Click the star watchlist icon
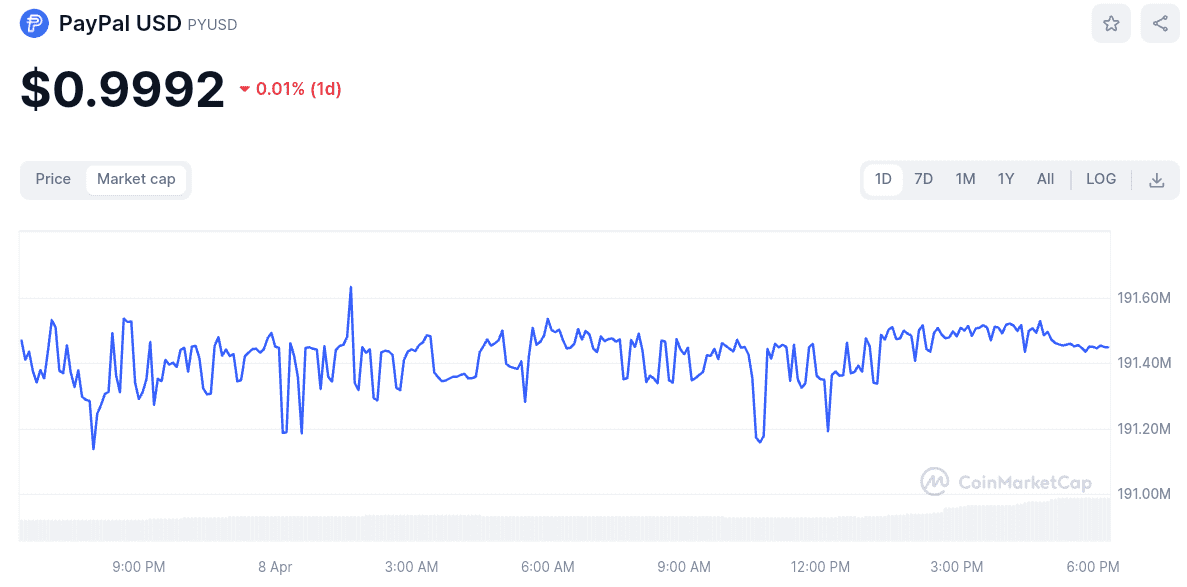The width and height of the screenshot is (1187, 587). 1111,23
